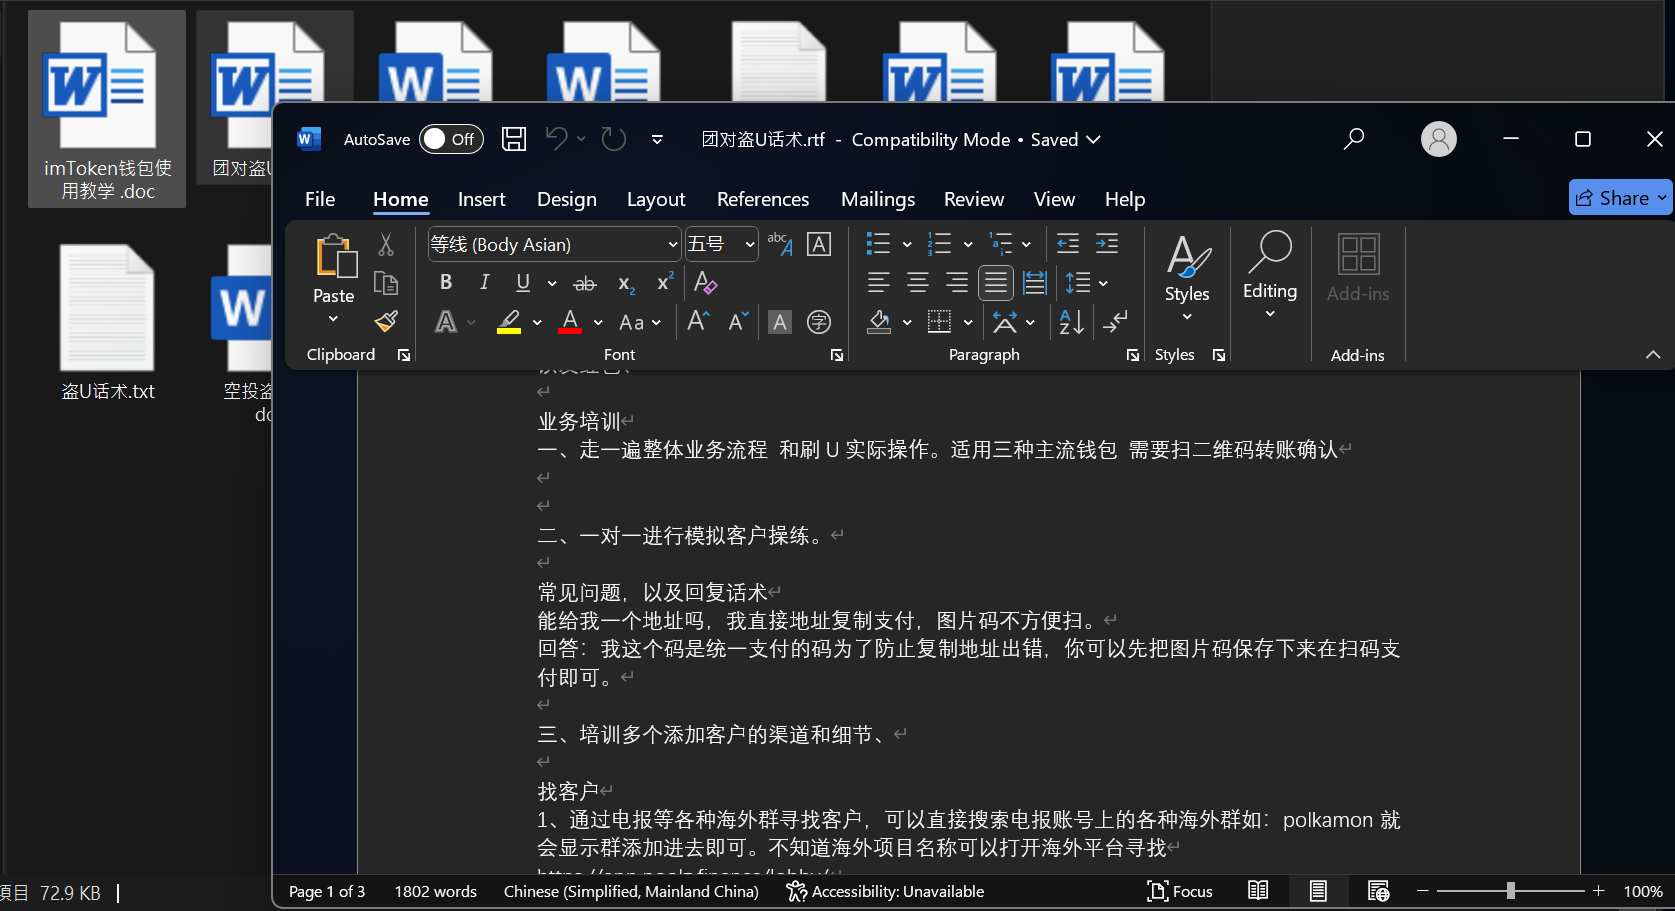The height and width of the screenshot is (911, 1675).
Task: Switch to the References tab
Action: point(762,199)
